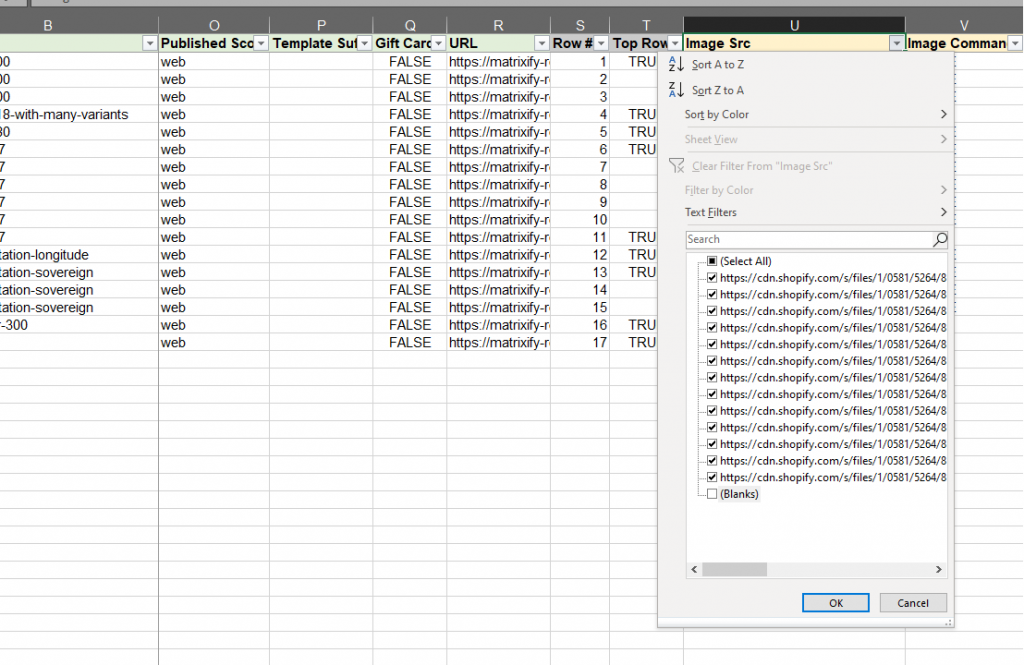This screenshot has height=665, width=1024.
Task: Open the filter icon on Top Row header
Action: [x=672, y=43]
